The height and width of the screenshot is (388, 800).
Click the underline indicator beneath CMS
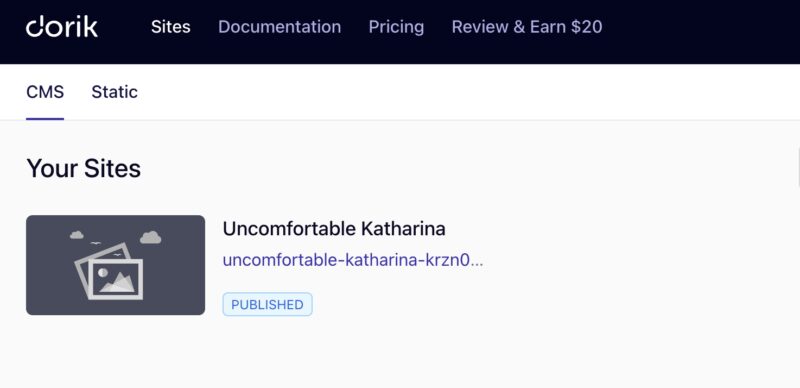pos(45,119)
